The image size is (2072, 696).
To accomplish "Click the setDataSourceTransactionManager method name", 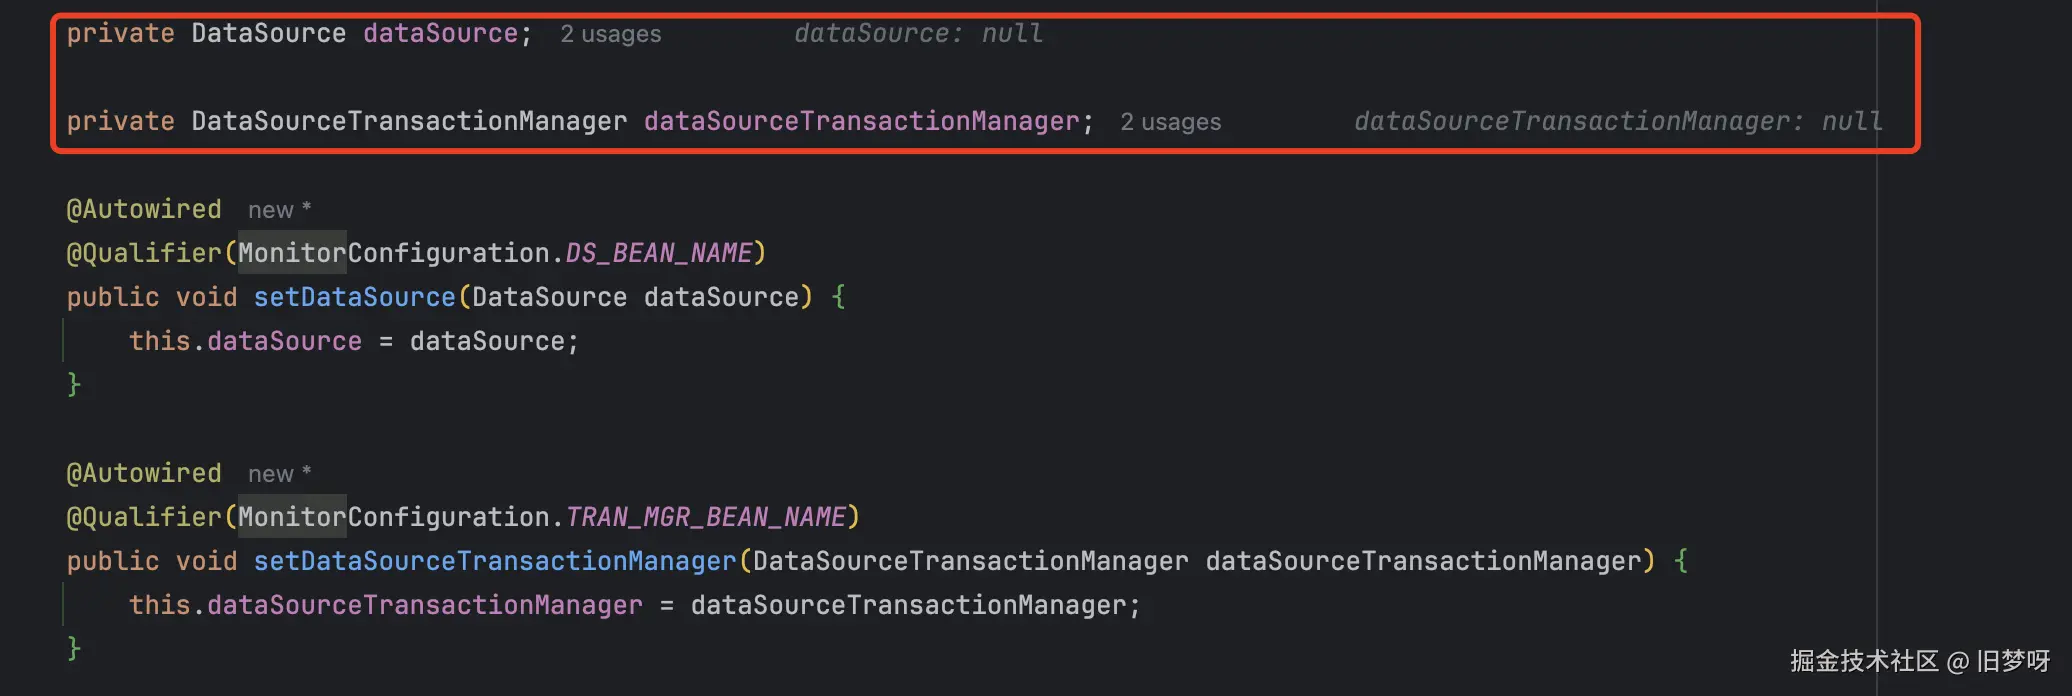I will (494, 561).
